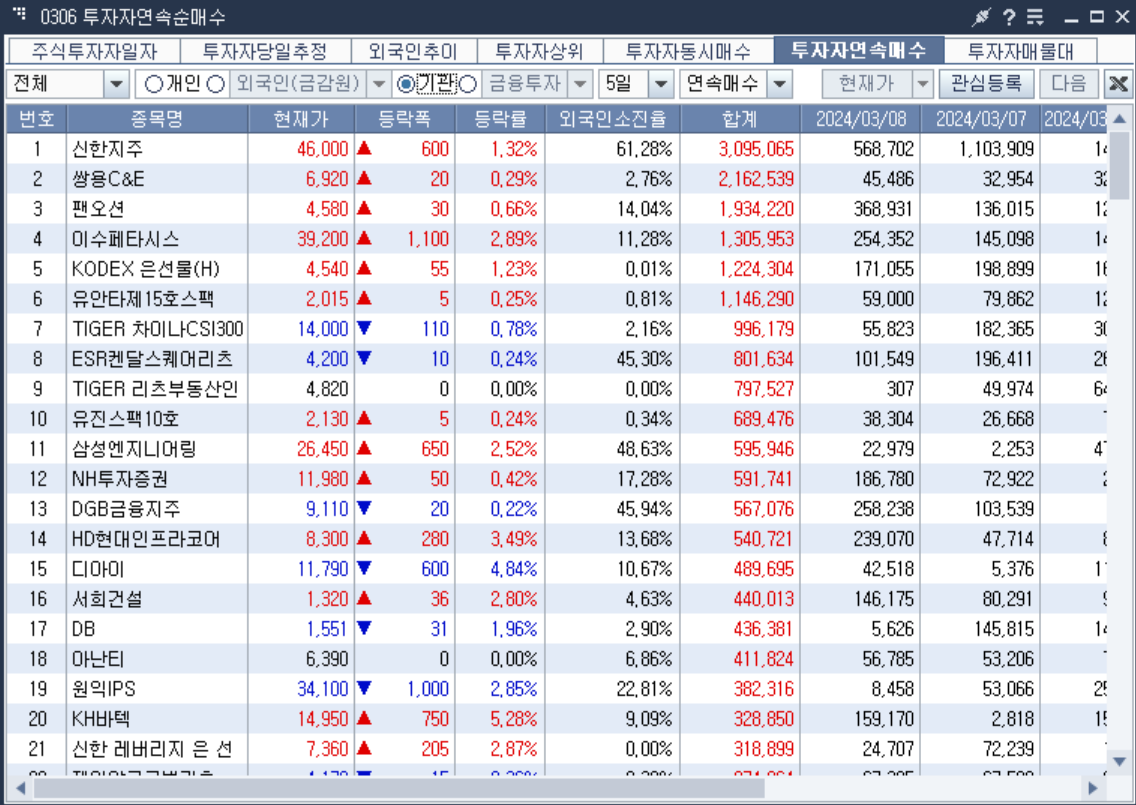Select the 신한지주 stock row
Screen dimensions: 1136x805
click(556, 149)
